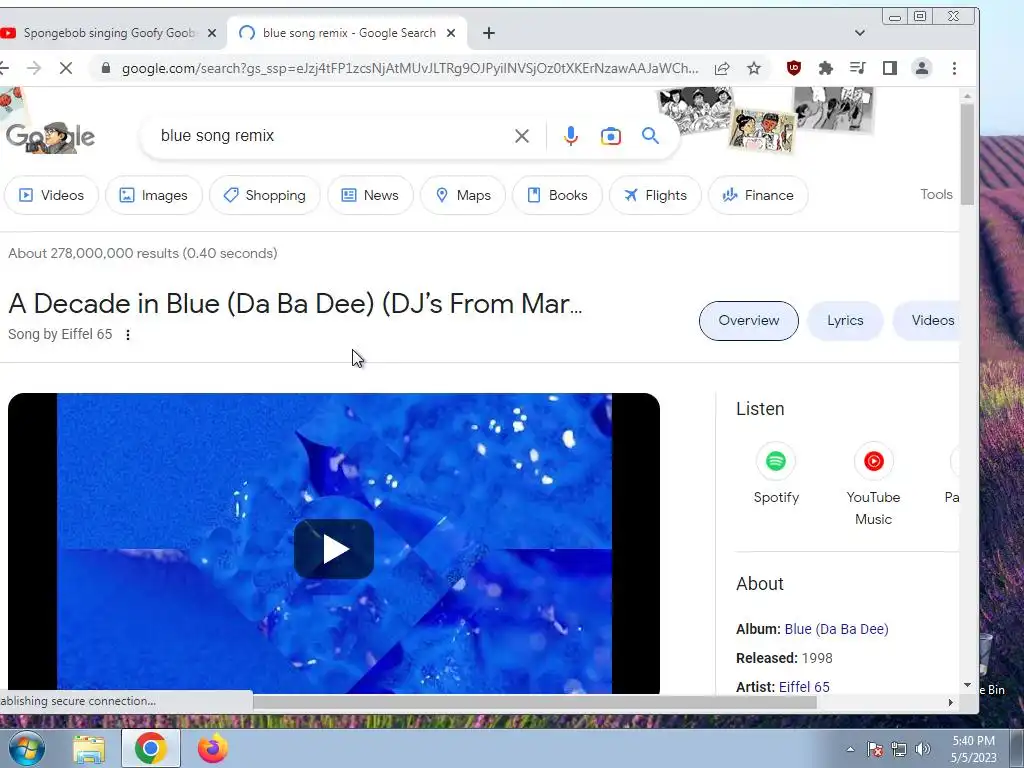Open album link Blue (Da Ba Dee)
Screen dimensions: 1024x768
coord(836,629)
